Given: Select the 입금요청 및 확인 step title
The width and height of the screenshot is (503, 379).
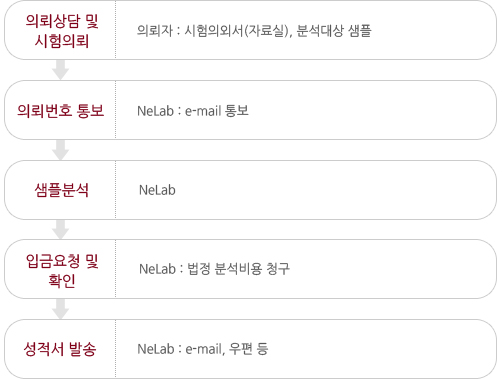Looking at the screenshot, I should [x=62, y=270].
